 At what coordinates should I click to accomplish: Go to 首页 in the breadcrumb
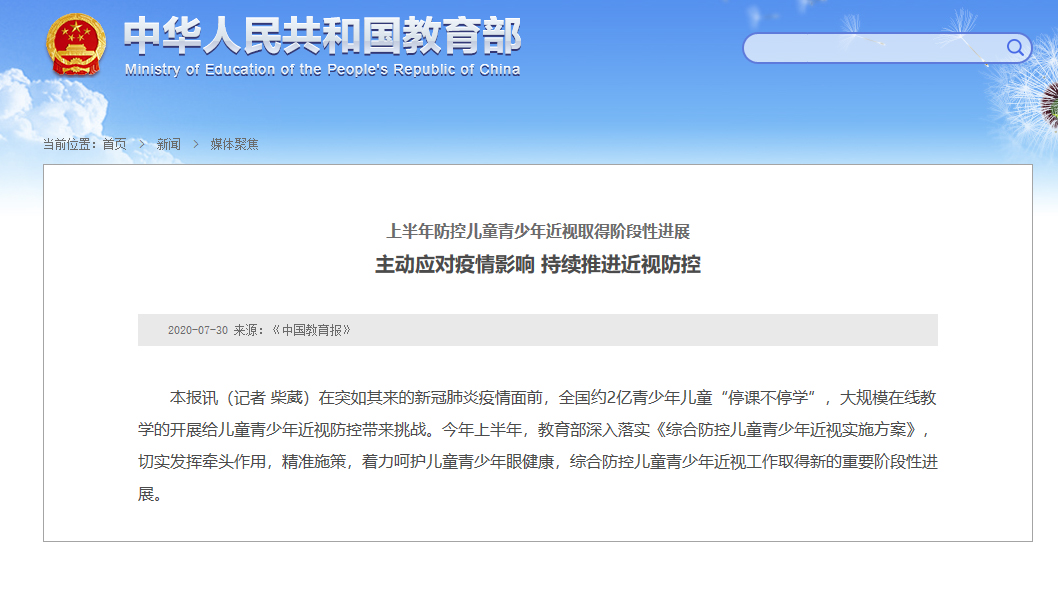115,144
